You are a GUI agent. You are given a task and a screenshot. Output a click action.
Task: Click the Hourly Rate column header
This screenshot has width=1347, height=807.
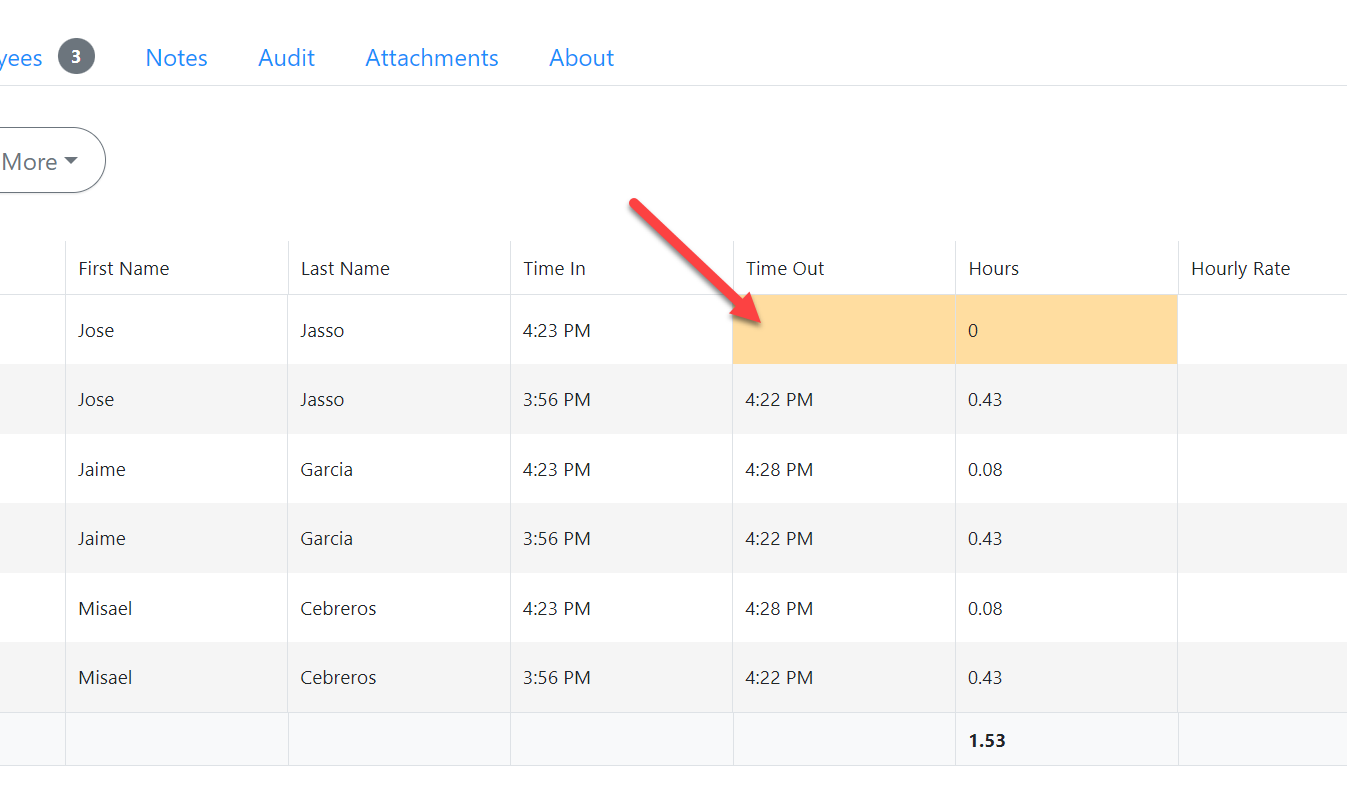pyautogui.click(x=1240, y=269)
